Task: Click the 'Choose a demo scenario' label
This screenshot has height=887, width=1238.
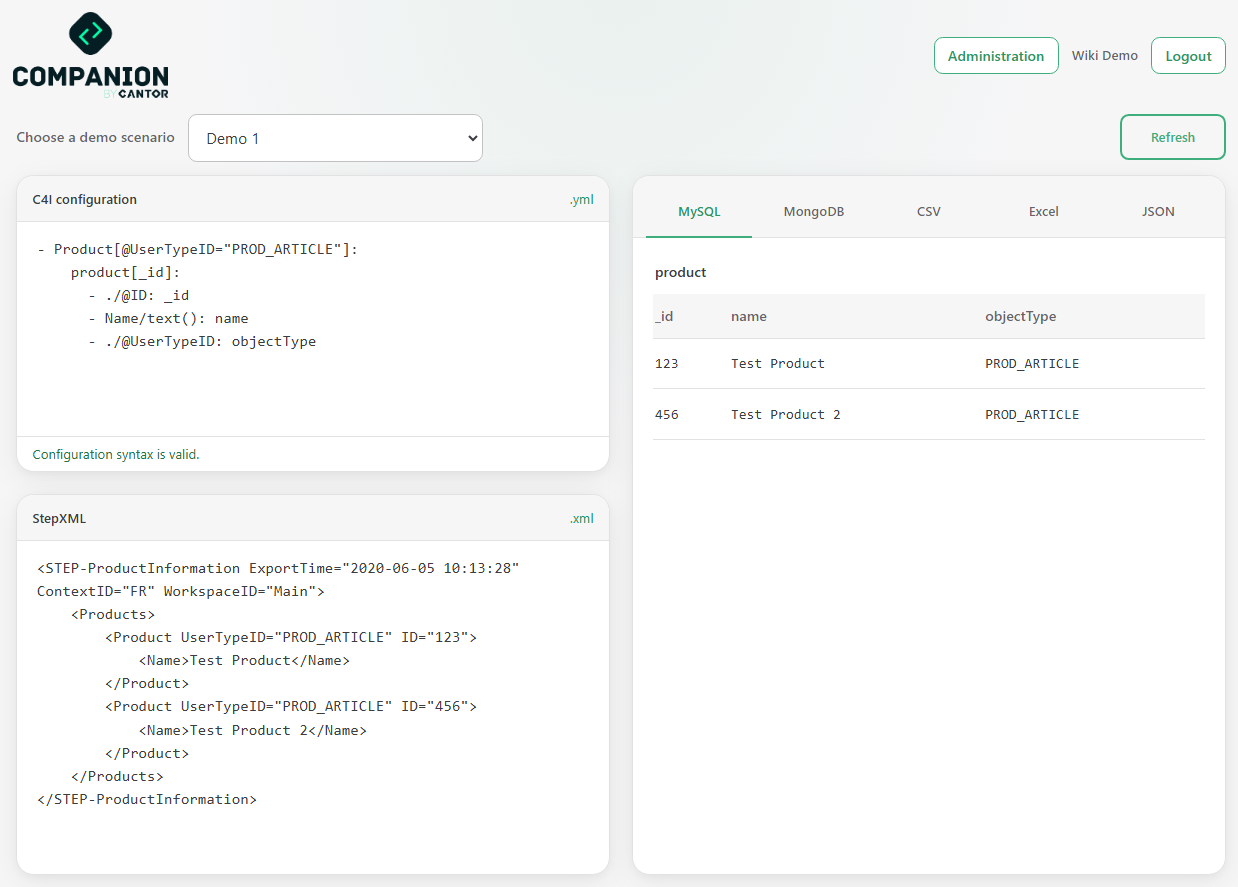Action: point(95,137)
